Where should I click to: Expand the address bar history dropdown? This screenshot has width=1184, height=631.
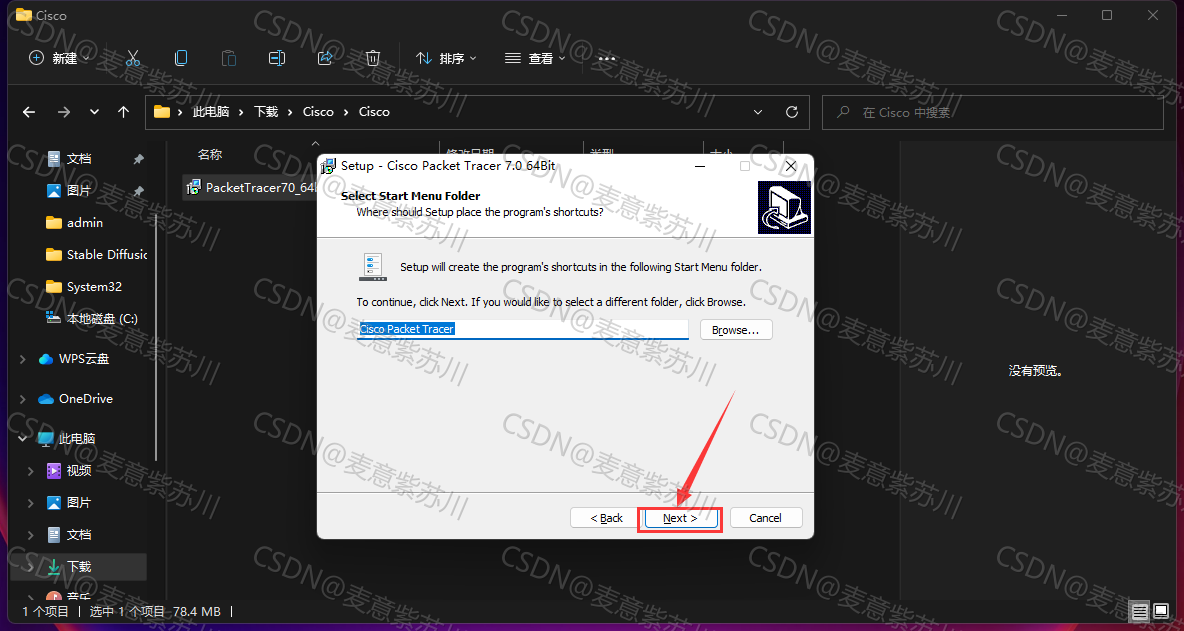[x=758, y=112]
